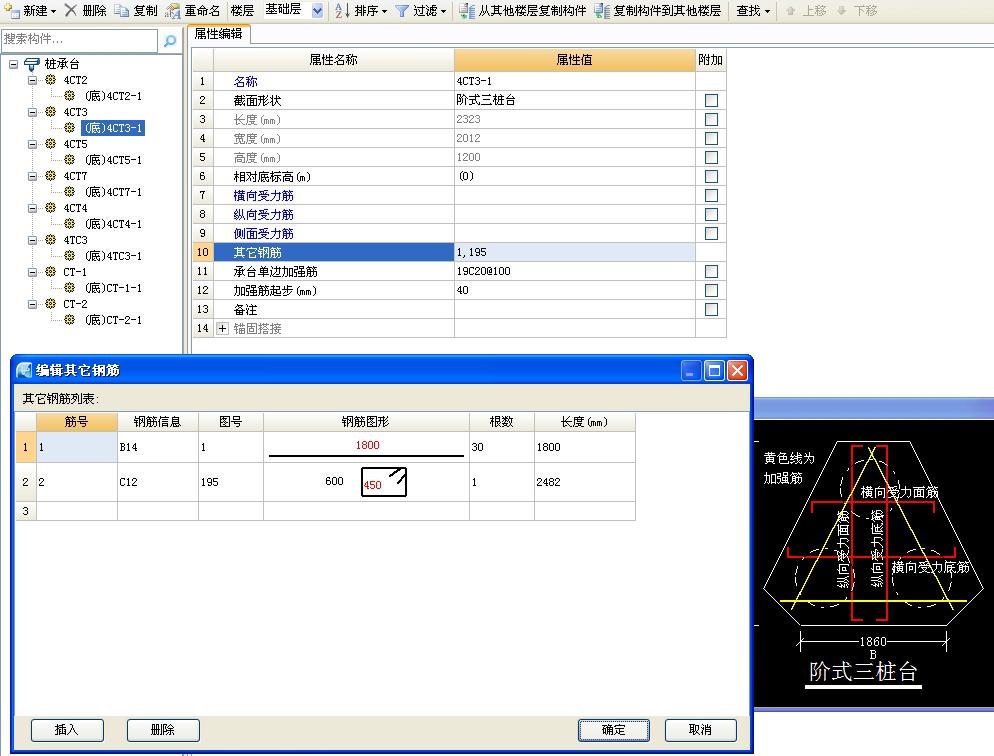Click the 上移 move up arrow icon
The width and height of the screenshot is (994, 756).
[x=791, y=11]
